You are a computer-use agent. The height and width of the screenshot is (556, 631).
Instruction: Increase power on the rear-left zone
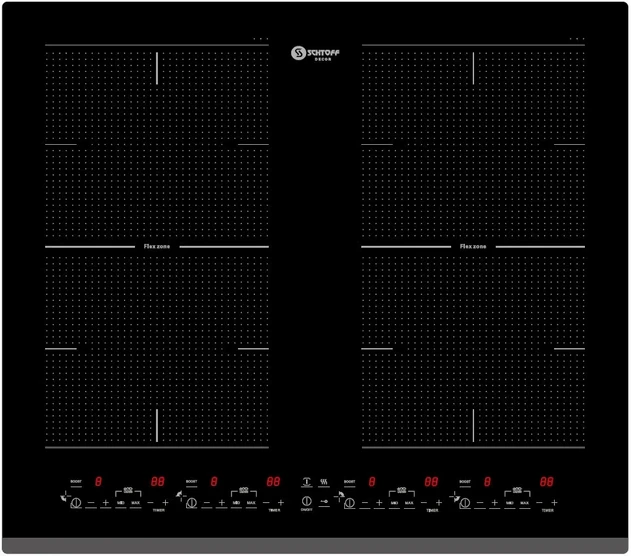[x=221, y=503]
